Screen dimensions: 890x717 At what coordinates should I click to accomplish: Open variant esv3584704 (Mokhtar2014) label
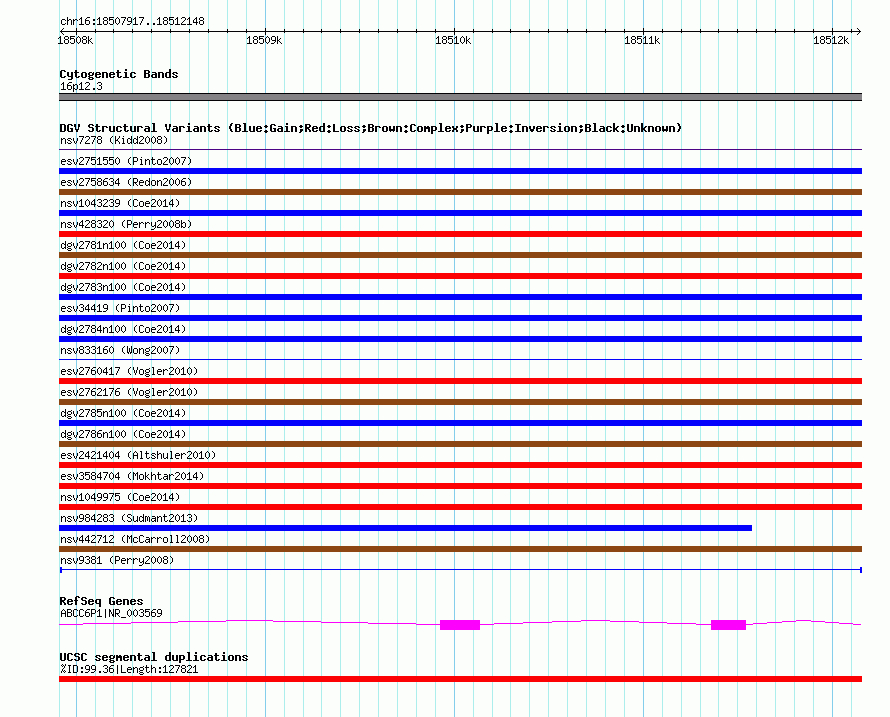(x=132, y=476)
